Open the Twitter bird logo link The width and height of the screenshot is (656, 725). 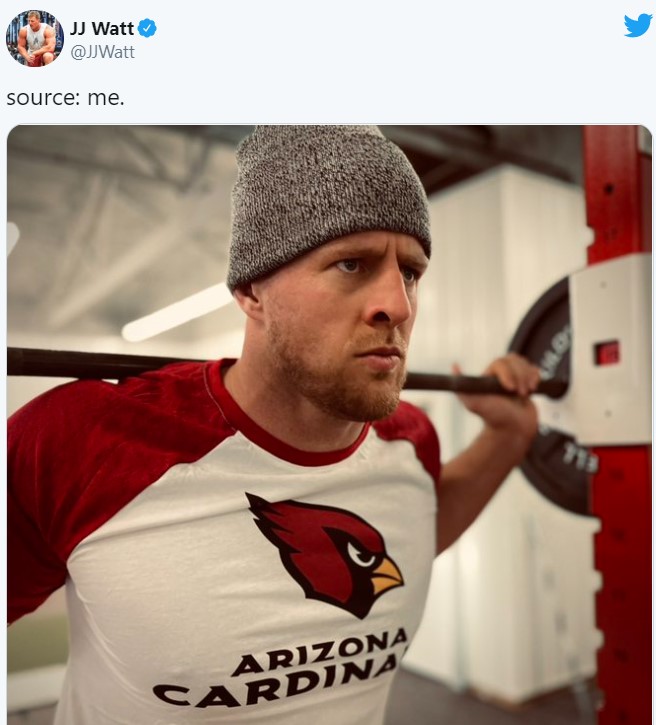638,25
